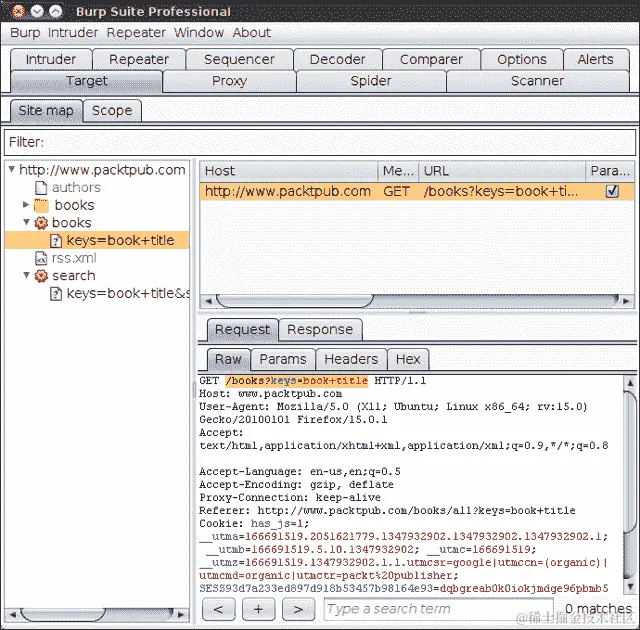Image resolution: width=640 pixels, height=630 pixels.
Task: Switch to the Options tab
Action: [x=522, y=60]
